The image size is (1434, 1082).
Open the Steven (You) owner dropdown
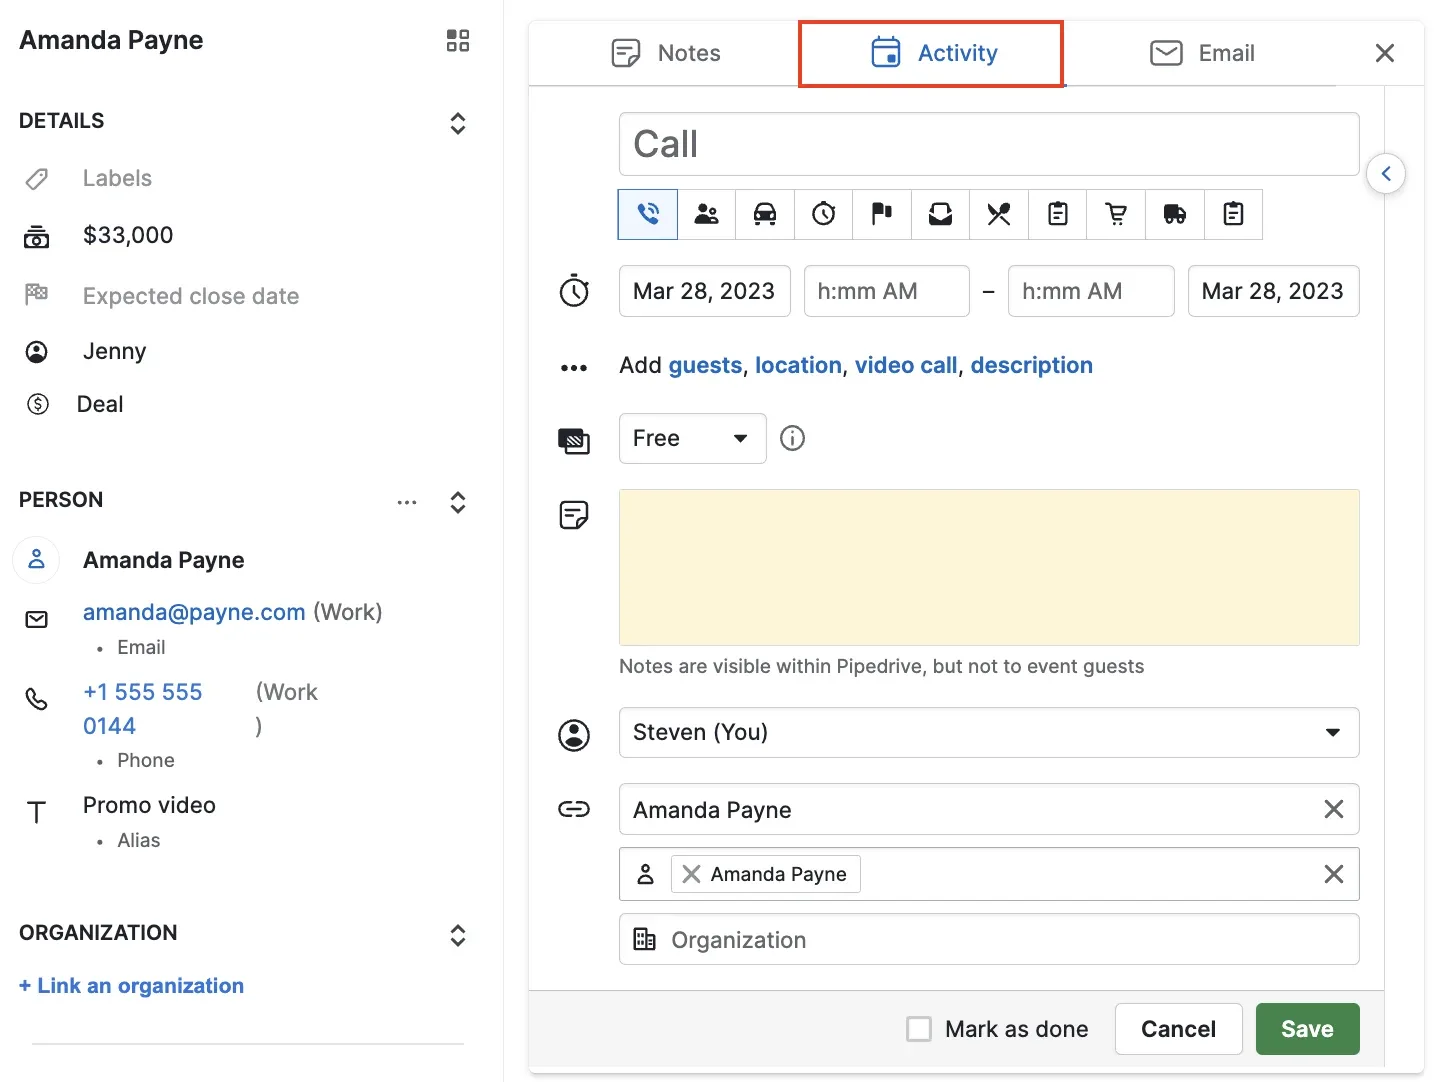coord(989,733)
